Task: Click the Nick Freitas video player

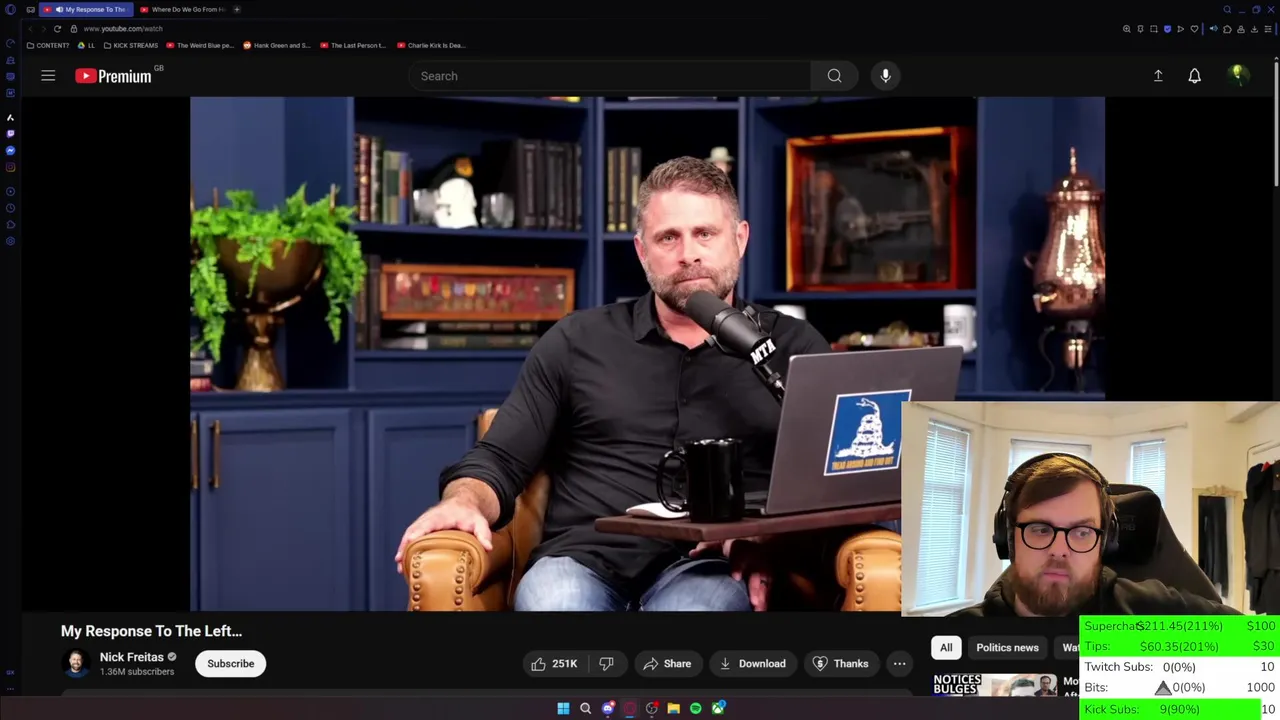Action: [647, 353]
